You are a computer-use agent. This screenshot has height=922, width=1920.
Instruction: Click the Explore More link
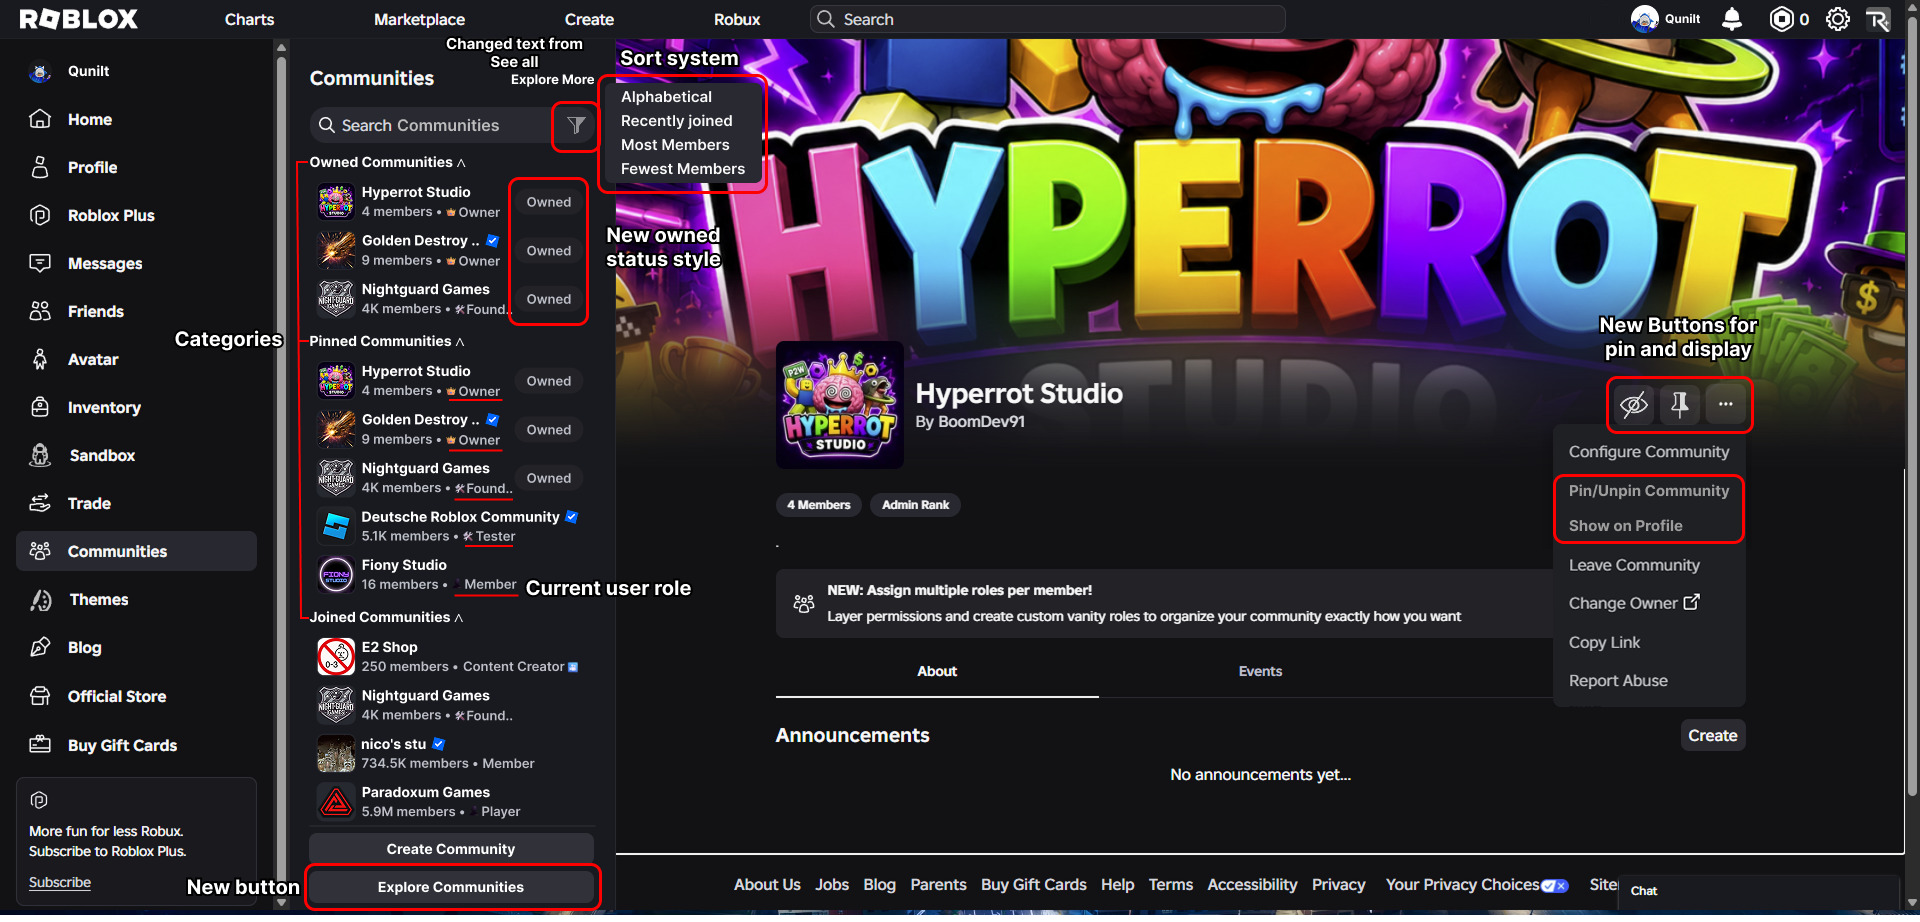[x=552, y=80]
